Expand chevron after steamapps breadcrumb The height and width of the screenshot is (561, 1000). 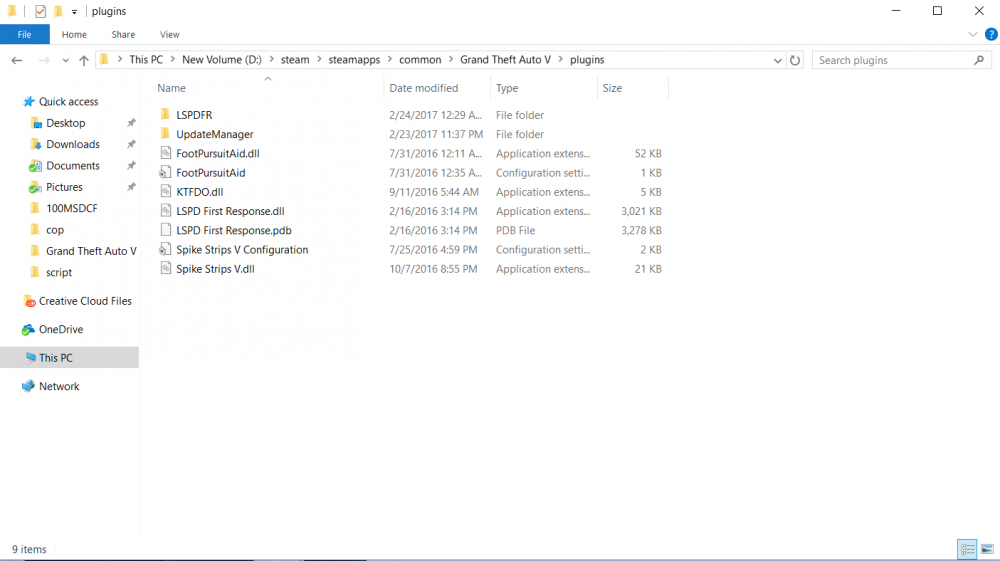point(390,59)
